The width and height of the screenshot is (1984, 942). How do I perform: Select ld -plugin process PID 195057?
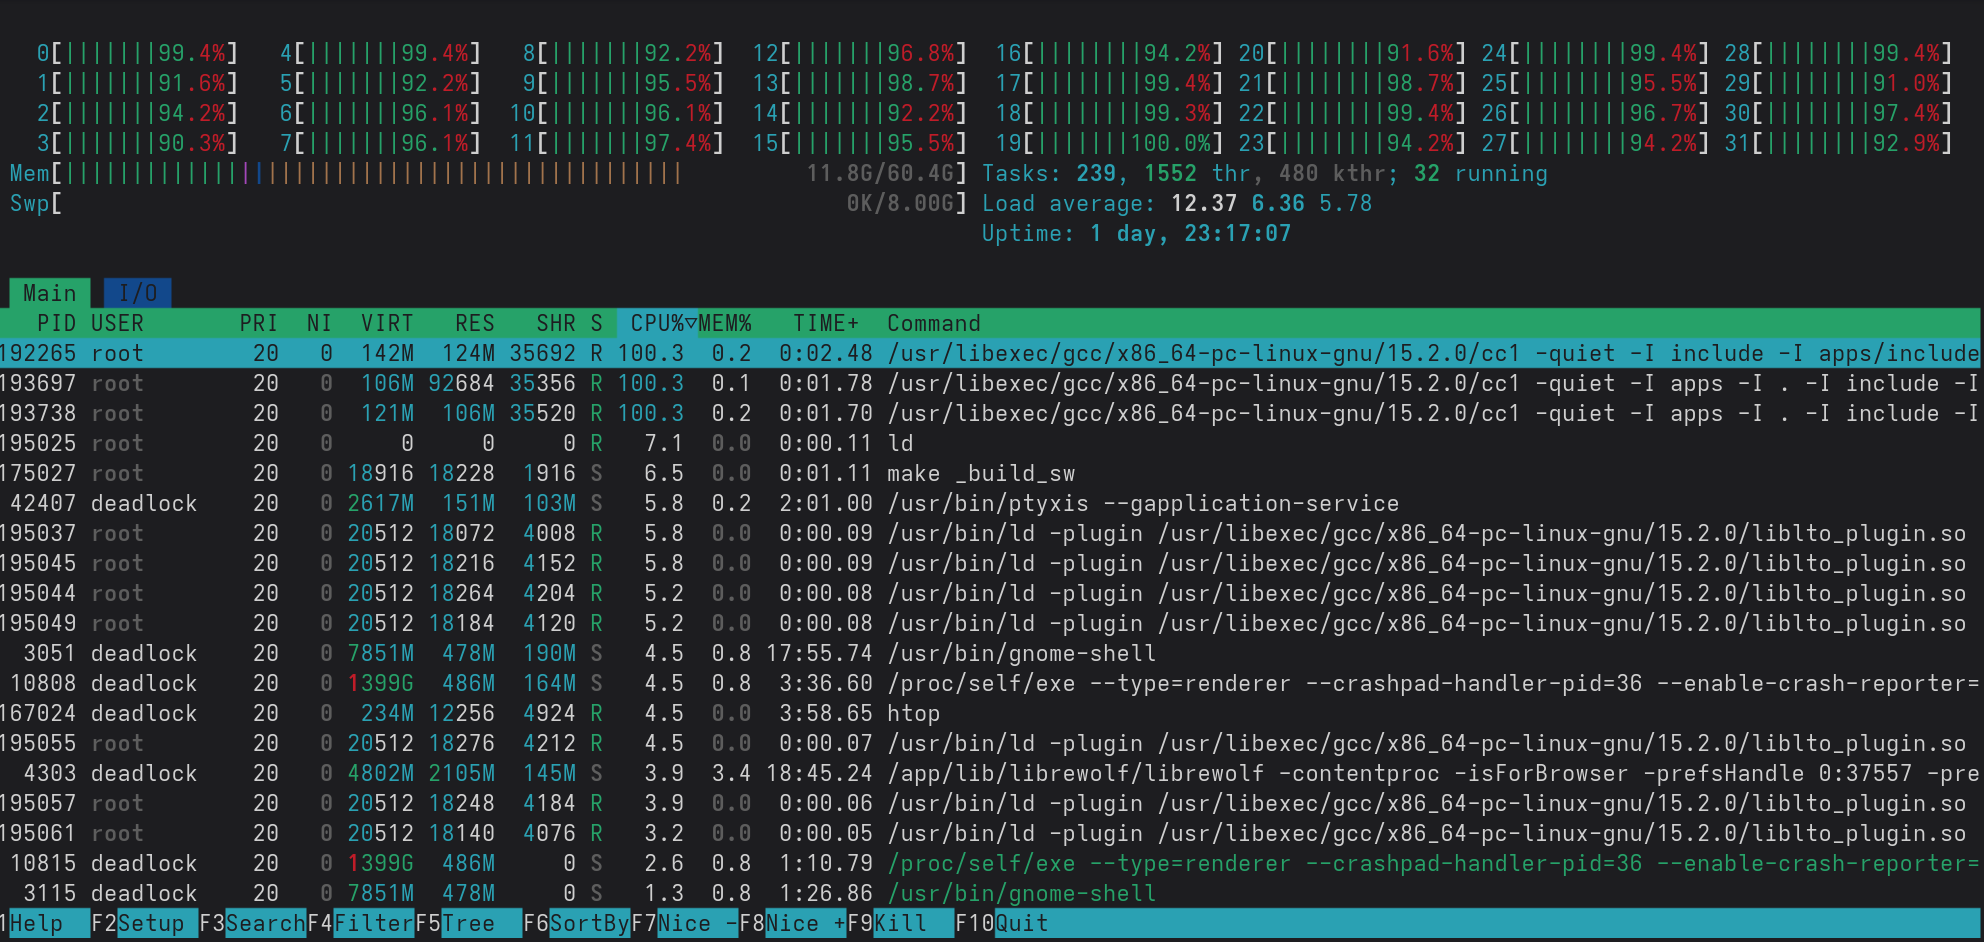click(990, 803)
